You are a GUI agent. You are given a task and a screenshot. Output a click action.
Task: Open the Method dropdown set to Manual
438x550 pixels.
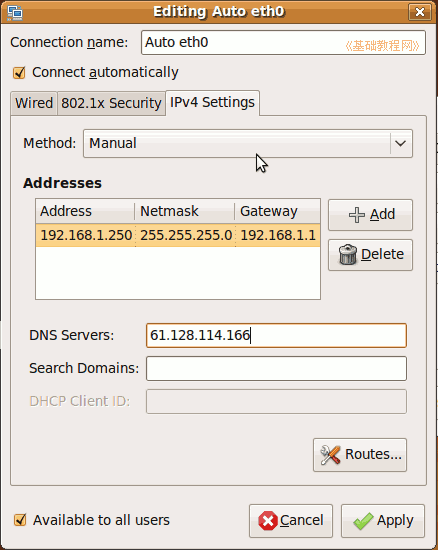tap(248, 143)
